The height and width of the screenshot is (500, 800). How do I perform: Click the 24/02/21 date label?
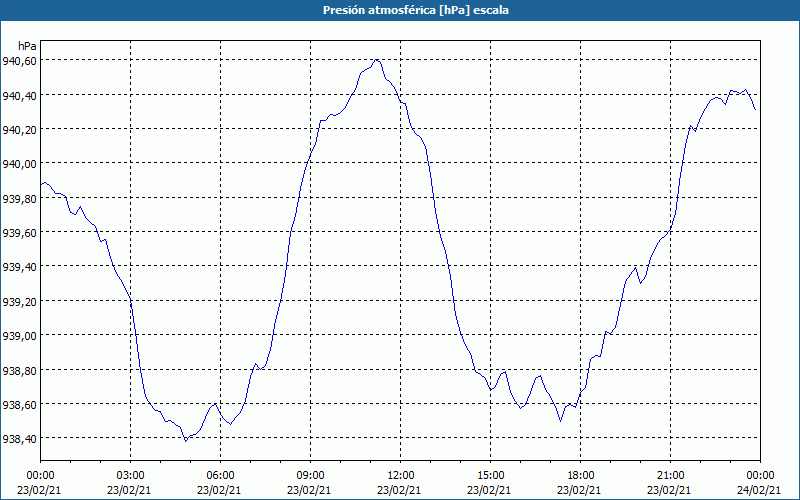pyautogui.click(x=759, y=490)
